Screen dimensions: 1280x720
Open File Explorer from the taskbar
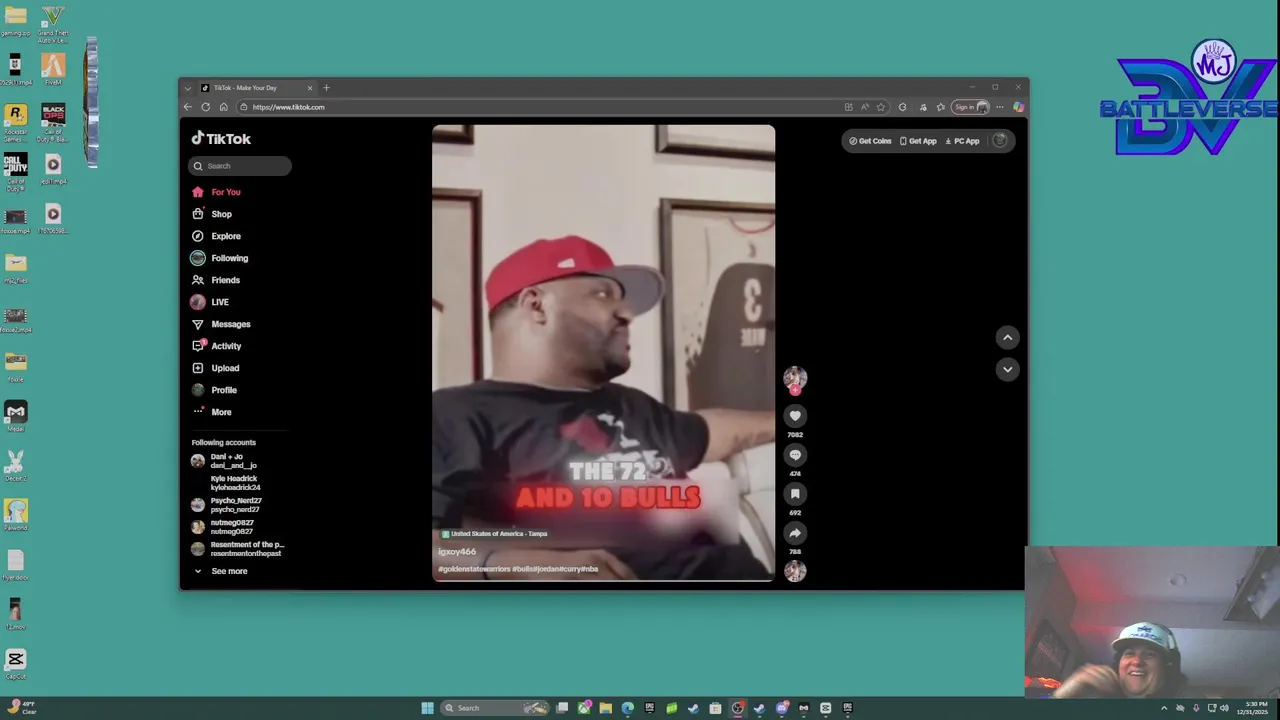(x=605, y=708)
